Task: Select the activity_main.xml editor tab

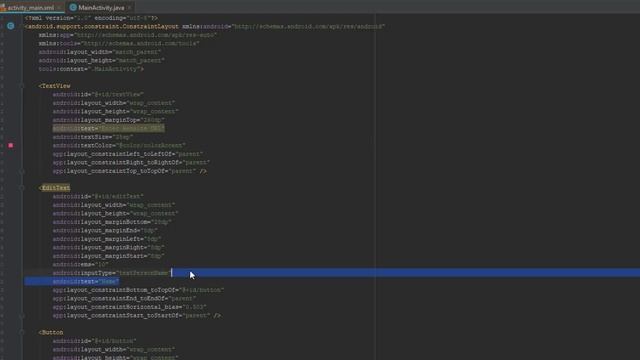Action: pos(30,7)
